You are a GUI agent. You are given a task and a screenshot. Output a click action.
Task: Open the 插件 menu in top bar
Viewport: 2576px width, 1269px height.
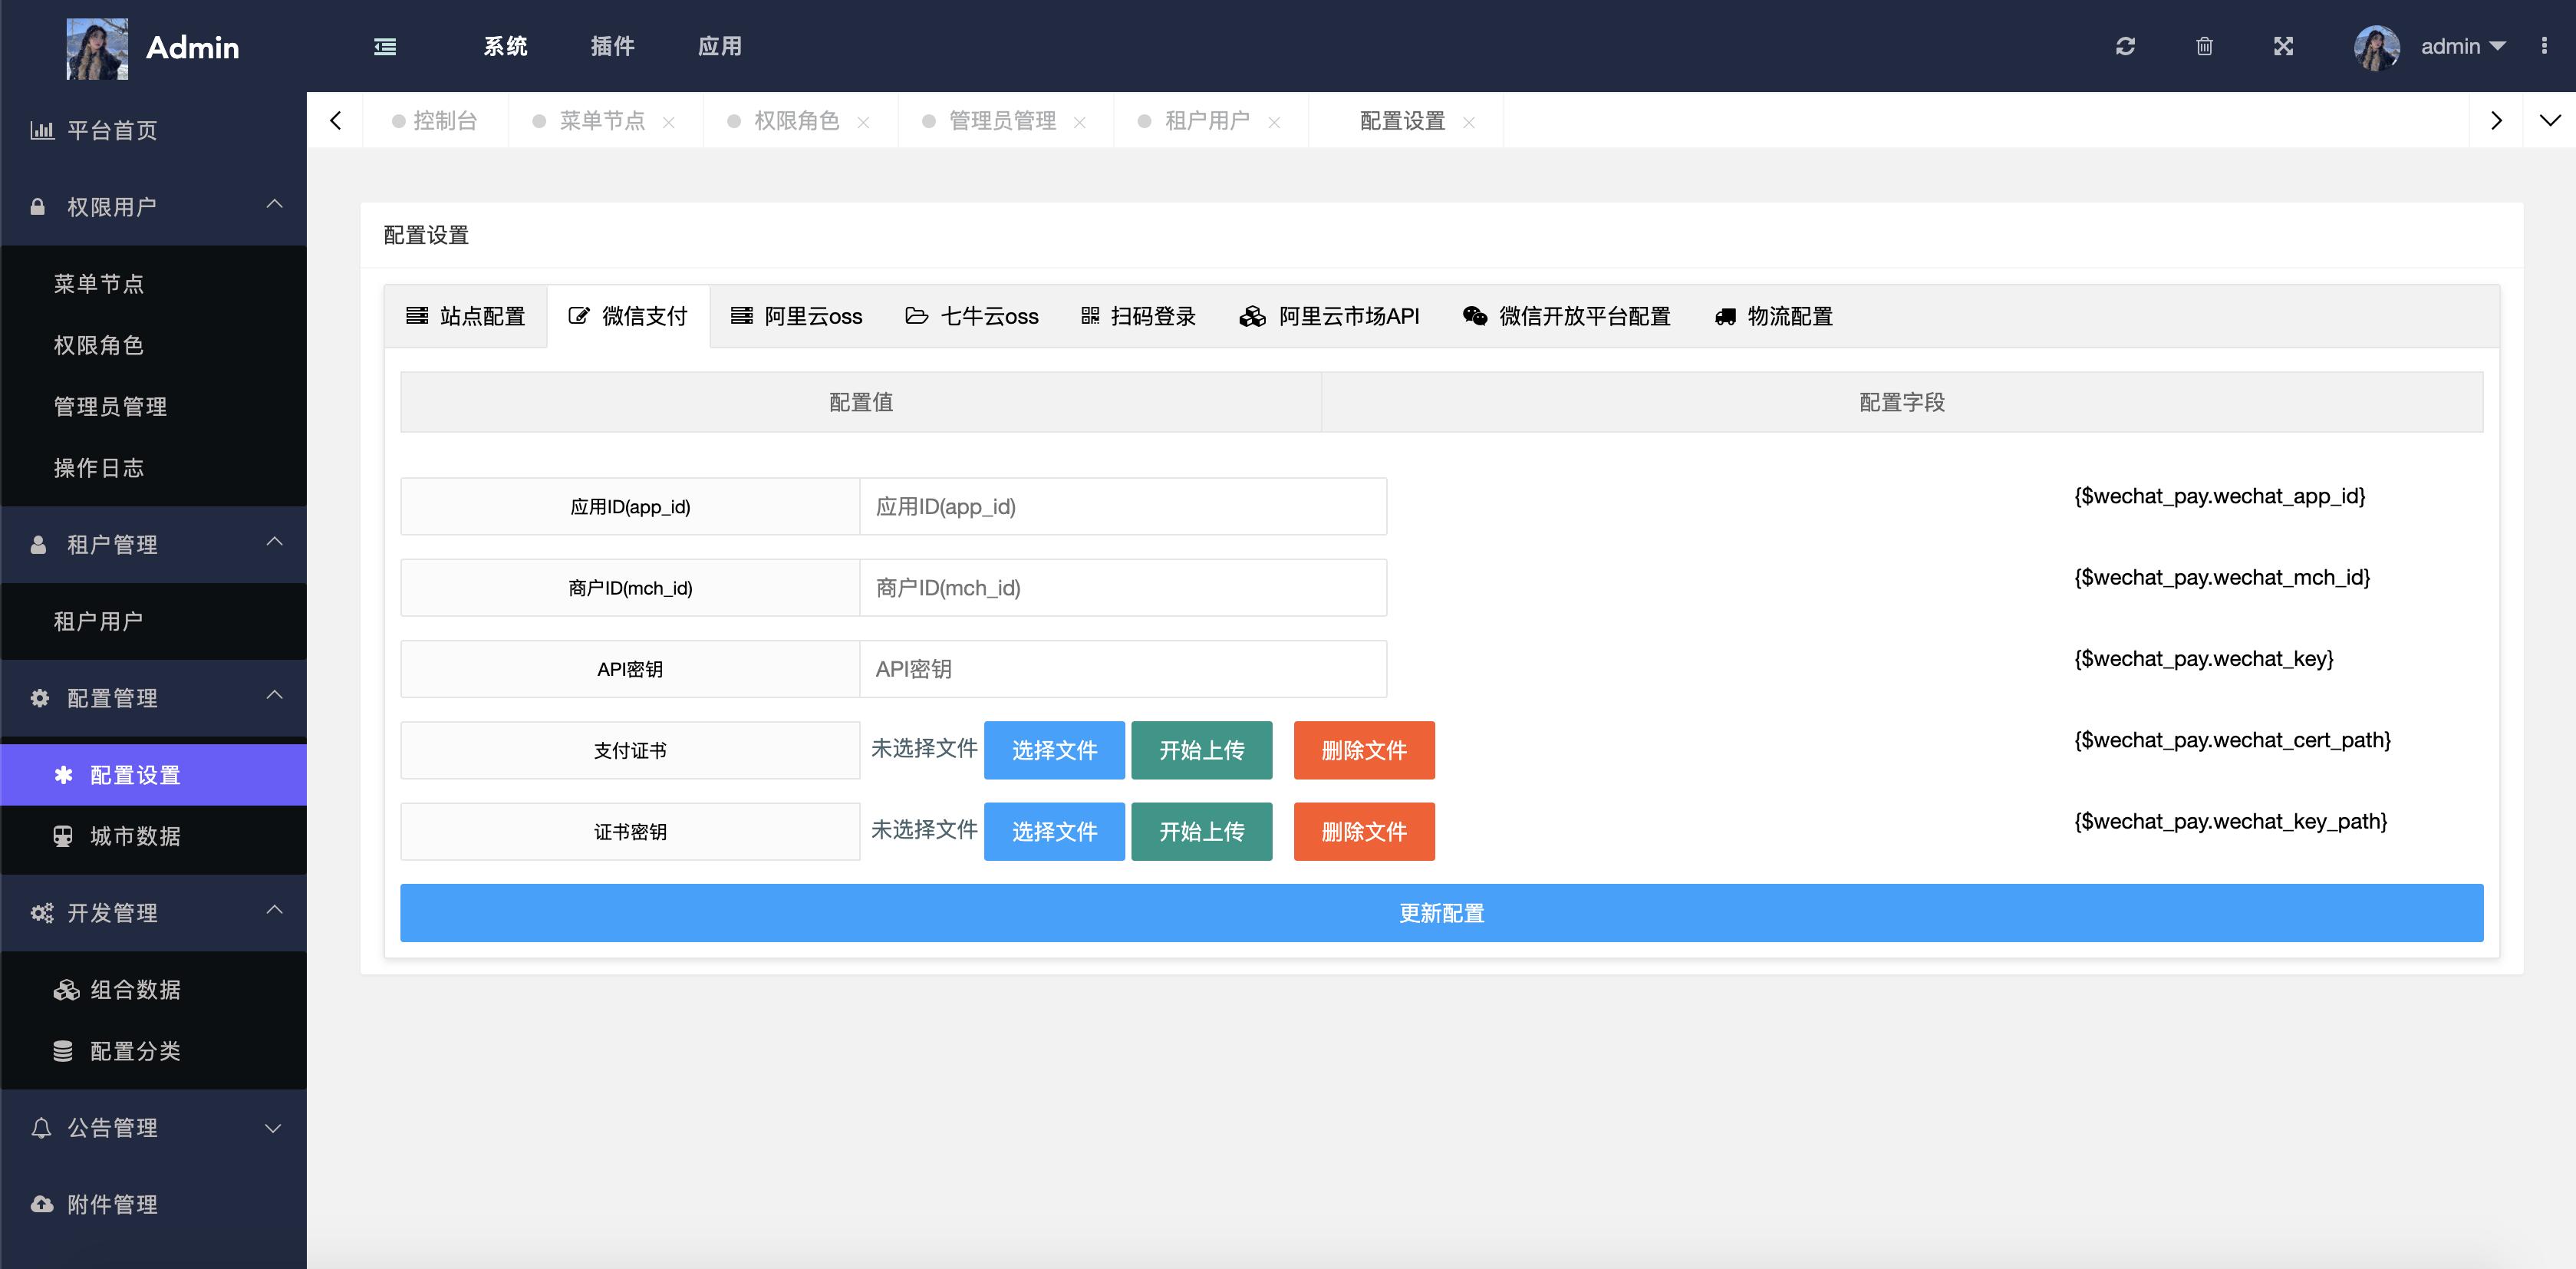[x=613, y=46]
